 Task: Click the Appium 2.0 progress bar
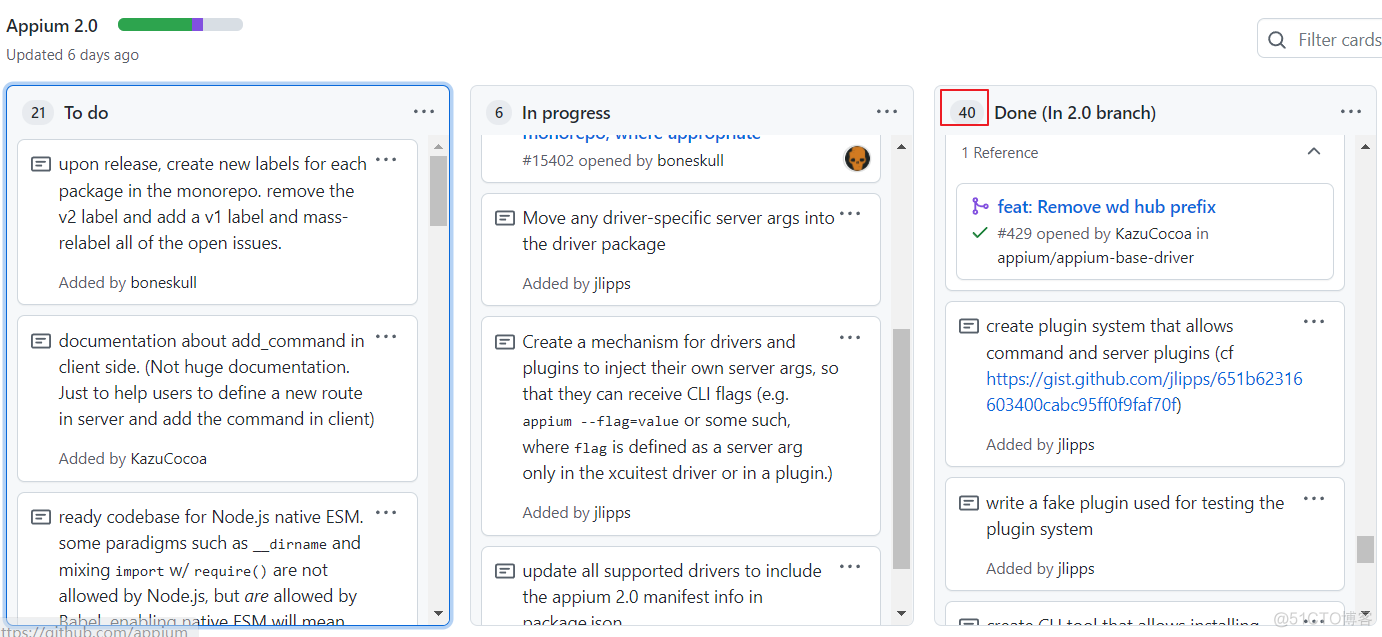click(x=180, y=24)
